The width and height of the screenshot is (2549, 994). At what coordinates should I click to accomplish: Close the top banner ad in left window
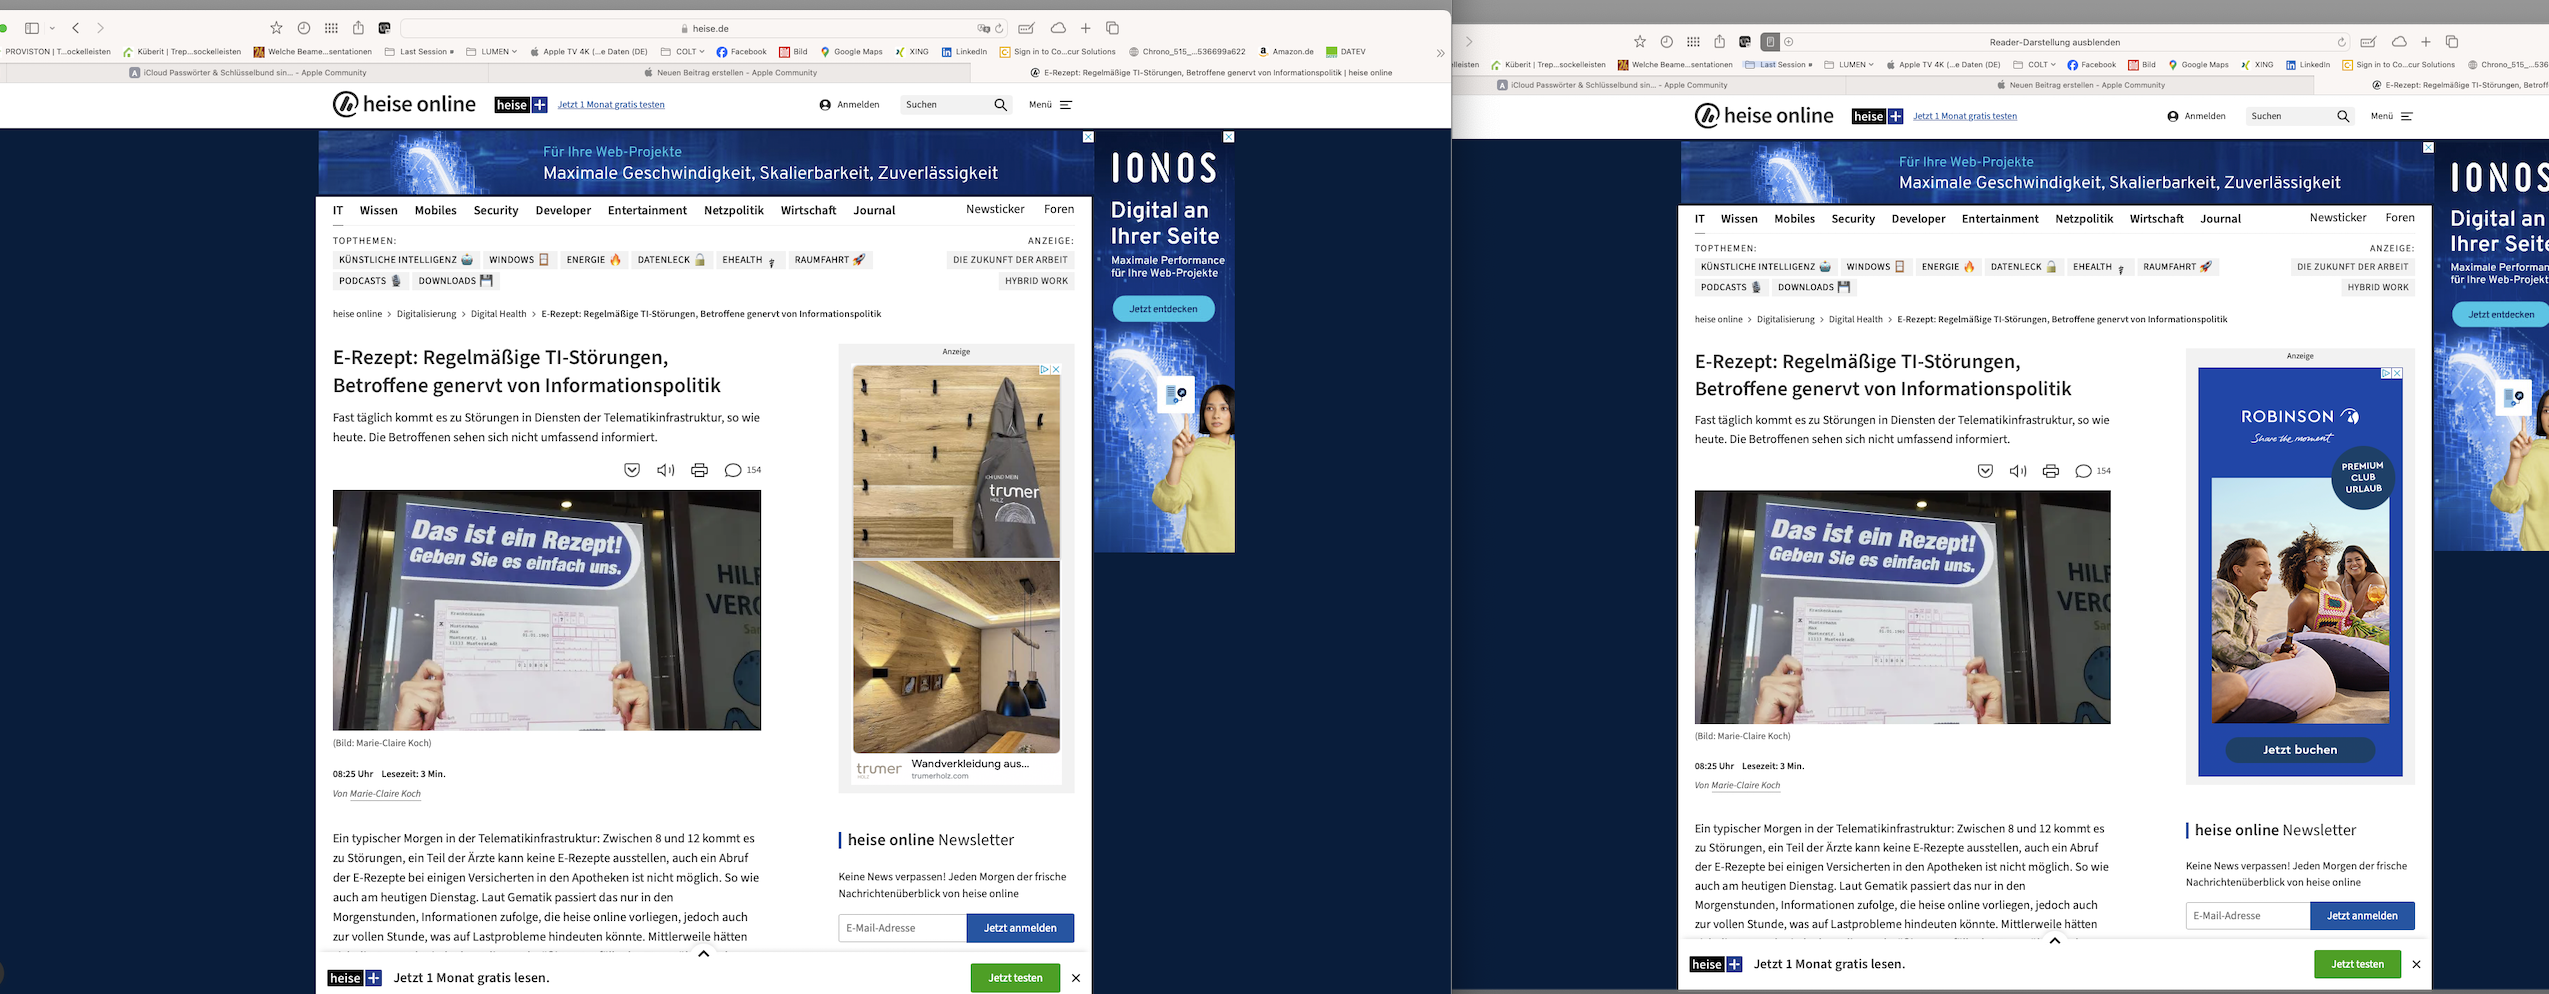pyautogui.click(x=1088, y=137)
